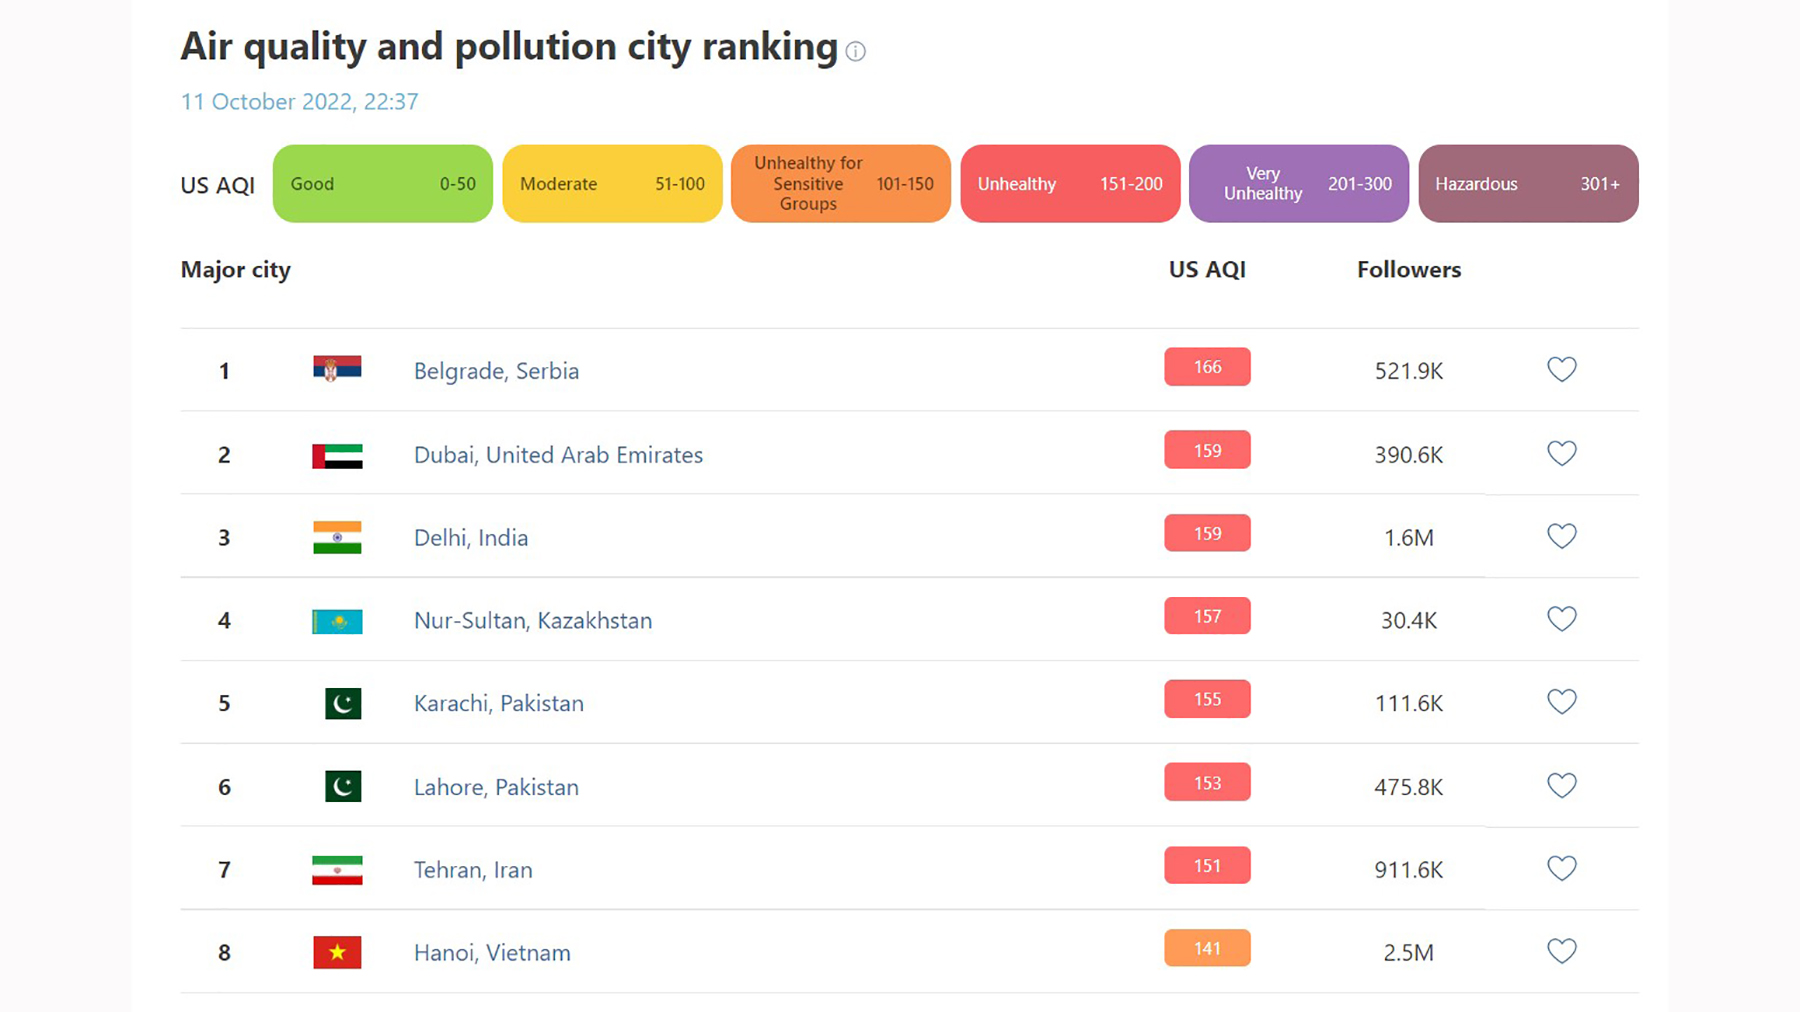
Task: Click heart icon for Hanoi, Vietnam
Action: tap(1561, 951)
